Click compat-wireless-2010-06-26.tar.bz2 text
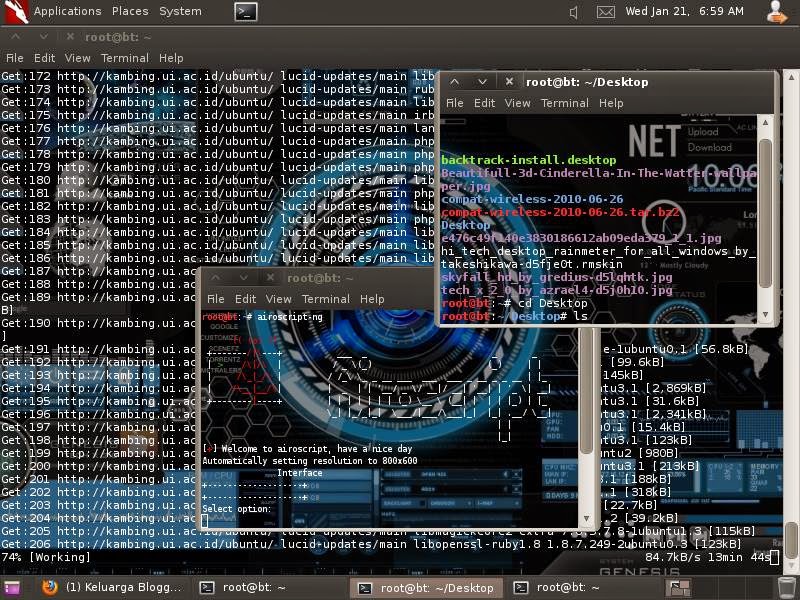The image size is (800, 600). 560,212
